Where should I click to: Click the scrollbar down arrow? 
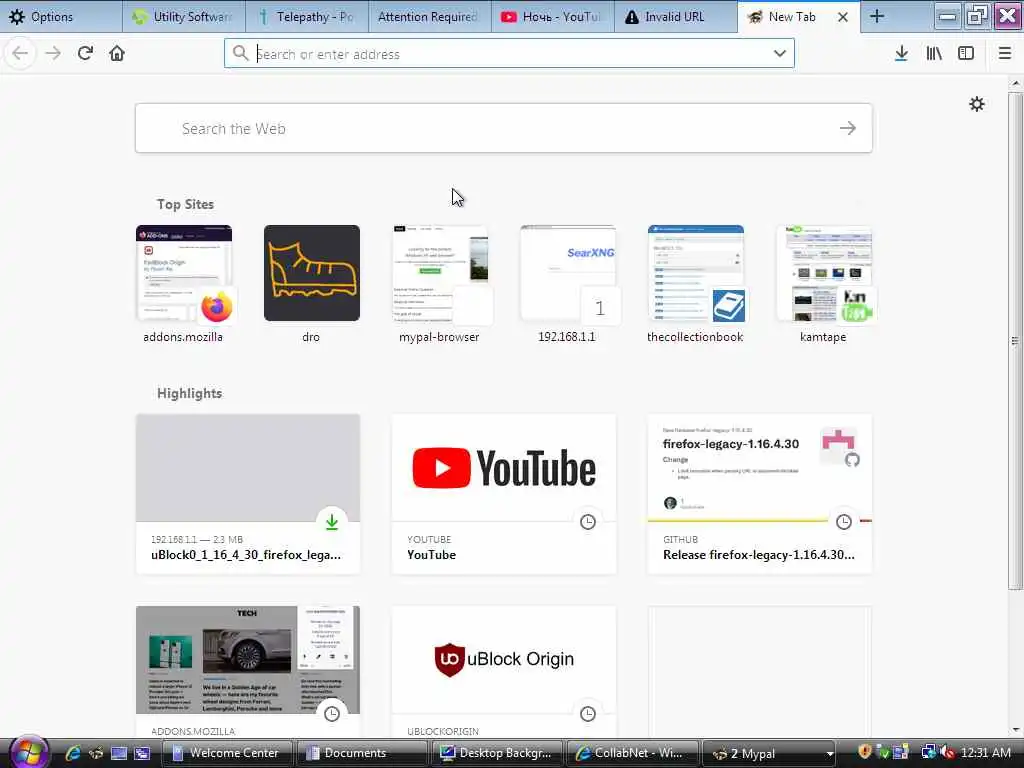pyautogui.click(x=1015, y=729)
